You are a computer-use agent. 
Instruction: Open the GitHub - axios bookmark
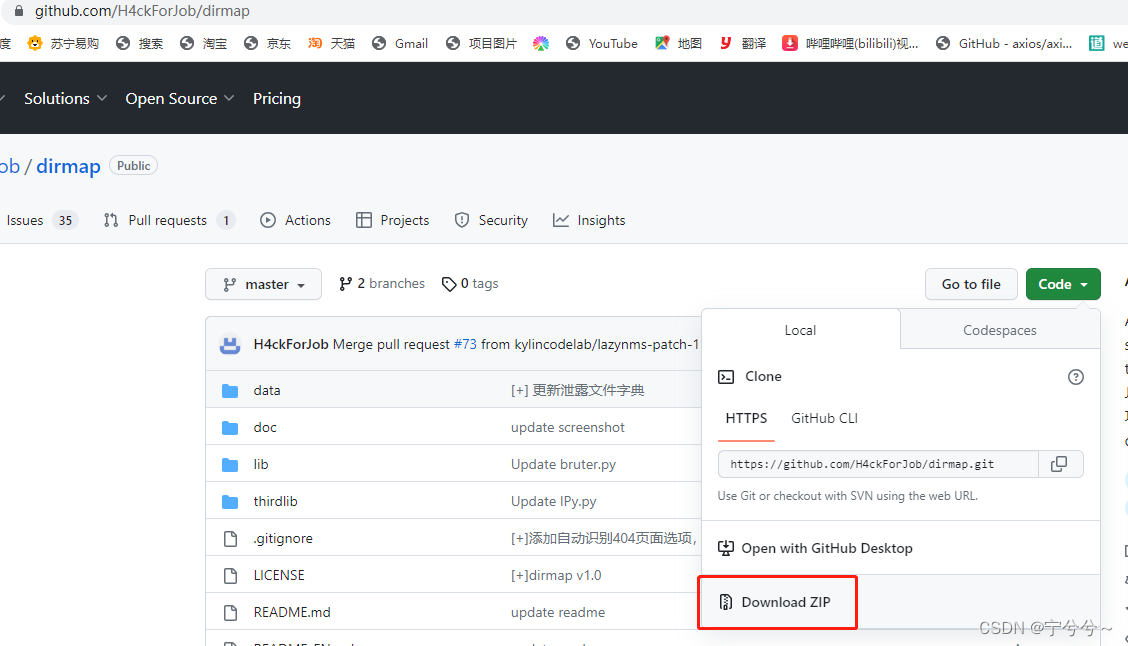coord(1004,43)
